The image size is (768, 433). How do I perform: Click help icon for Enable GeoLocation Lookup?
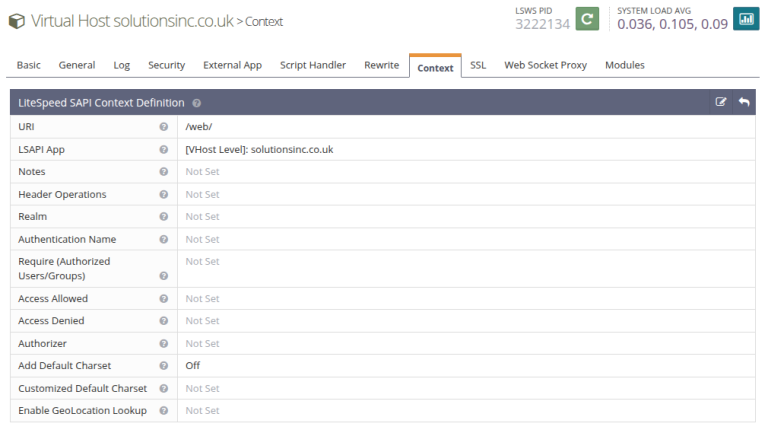pyautogui.click(x=163, y=411)
